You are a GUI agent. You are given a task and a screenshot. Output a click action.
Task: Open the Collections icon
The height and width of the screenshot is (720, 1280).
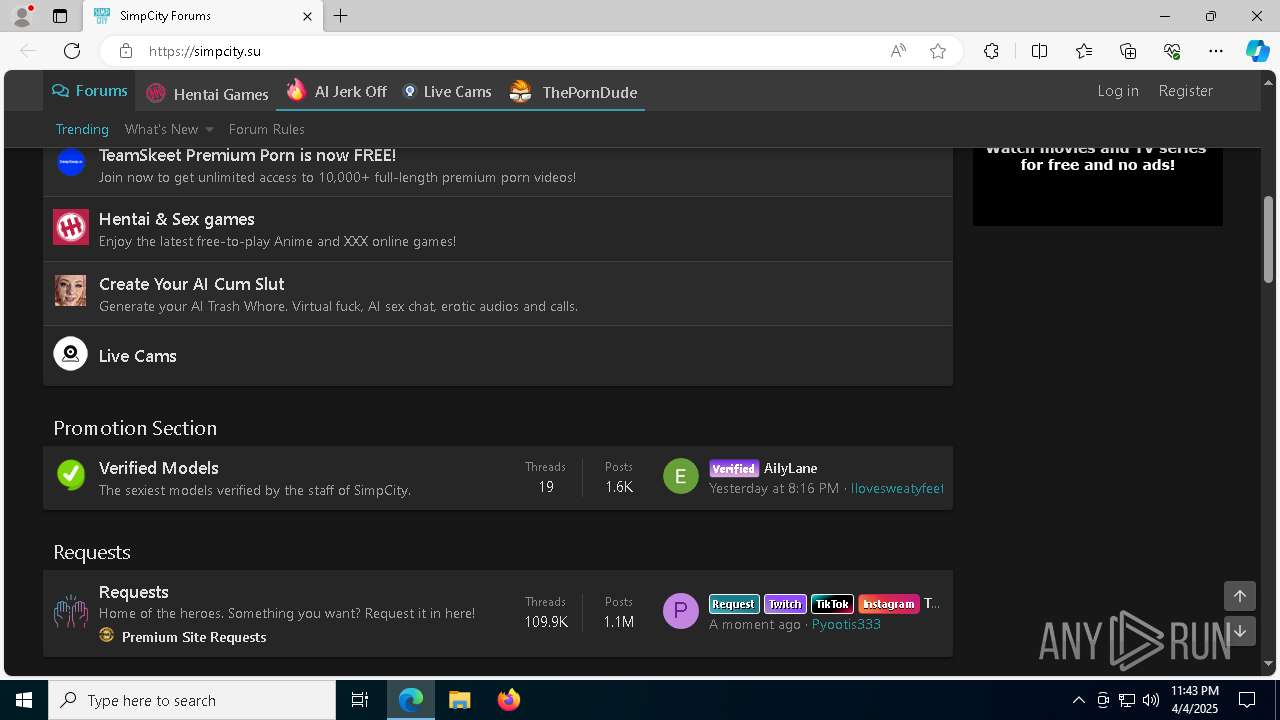1128,51
